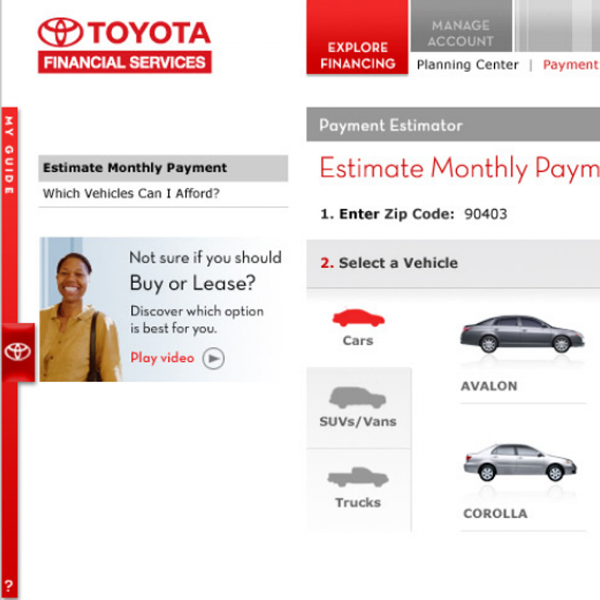Viewport: 600px width, 600px height.
Task: Open the Explore Financing tab
Action: 357,37
